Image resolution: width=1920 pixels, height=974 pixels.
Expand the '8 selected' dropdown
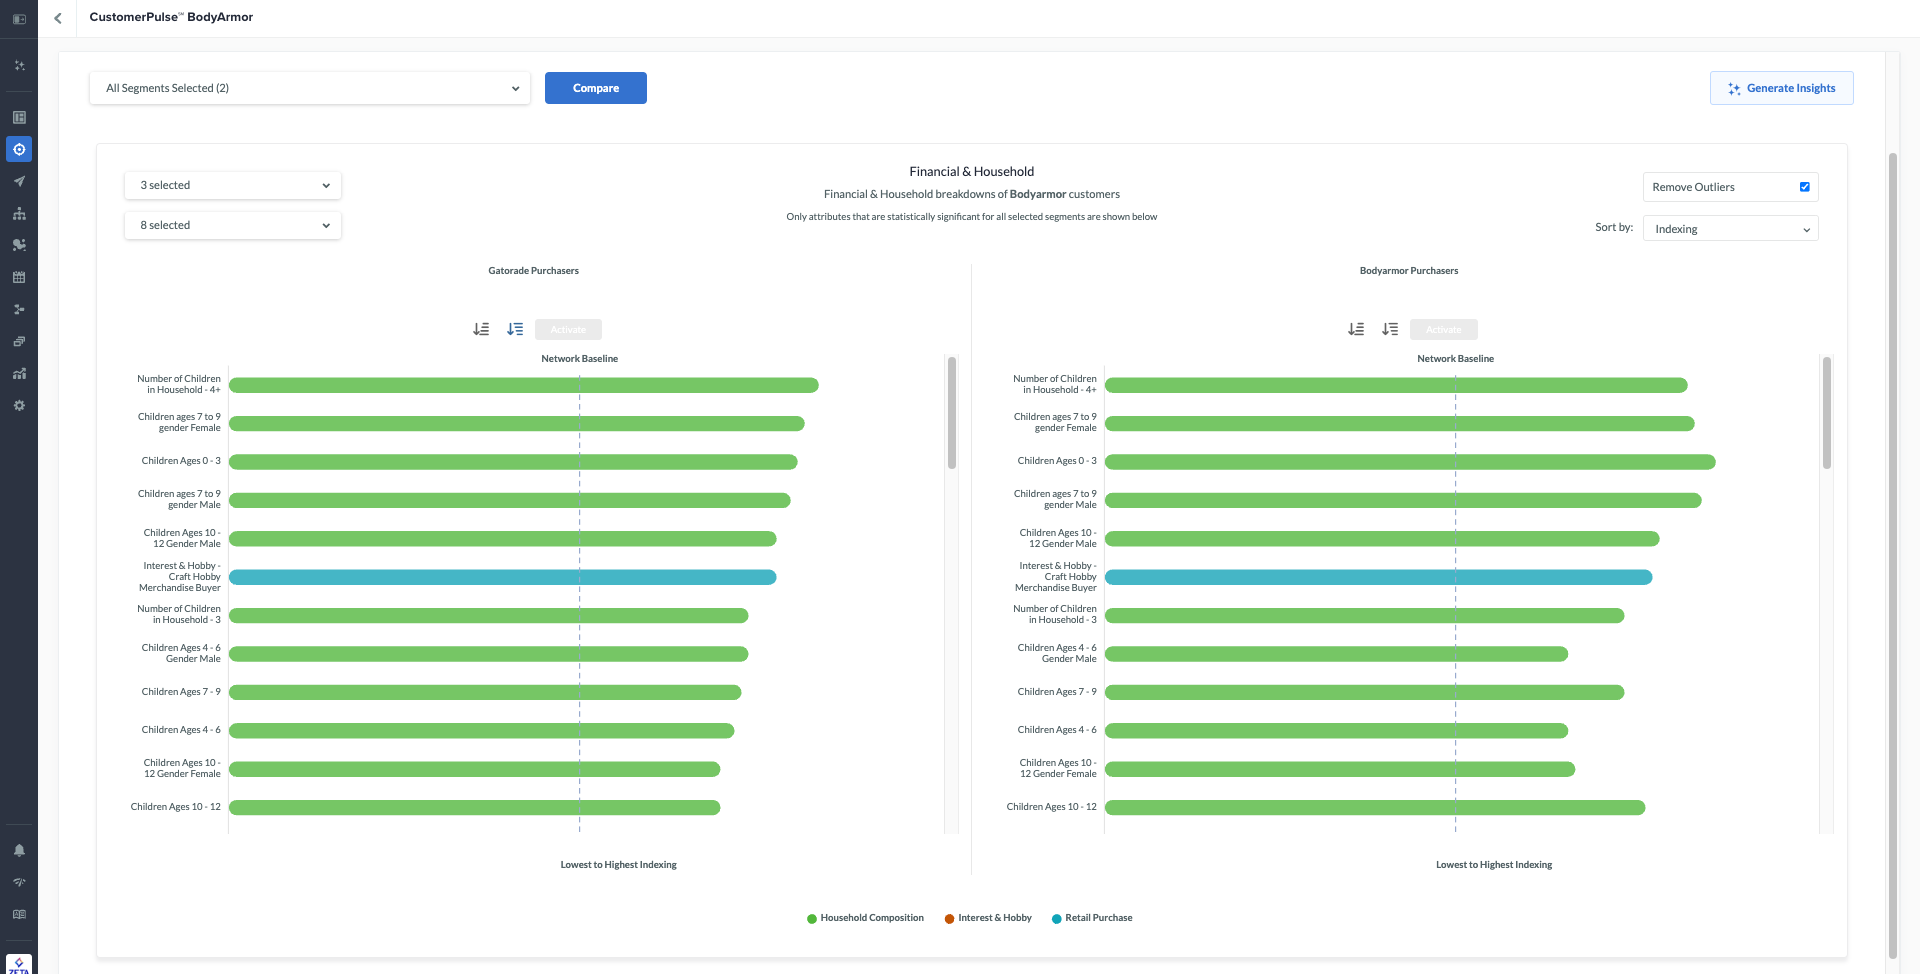point(233,225)
